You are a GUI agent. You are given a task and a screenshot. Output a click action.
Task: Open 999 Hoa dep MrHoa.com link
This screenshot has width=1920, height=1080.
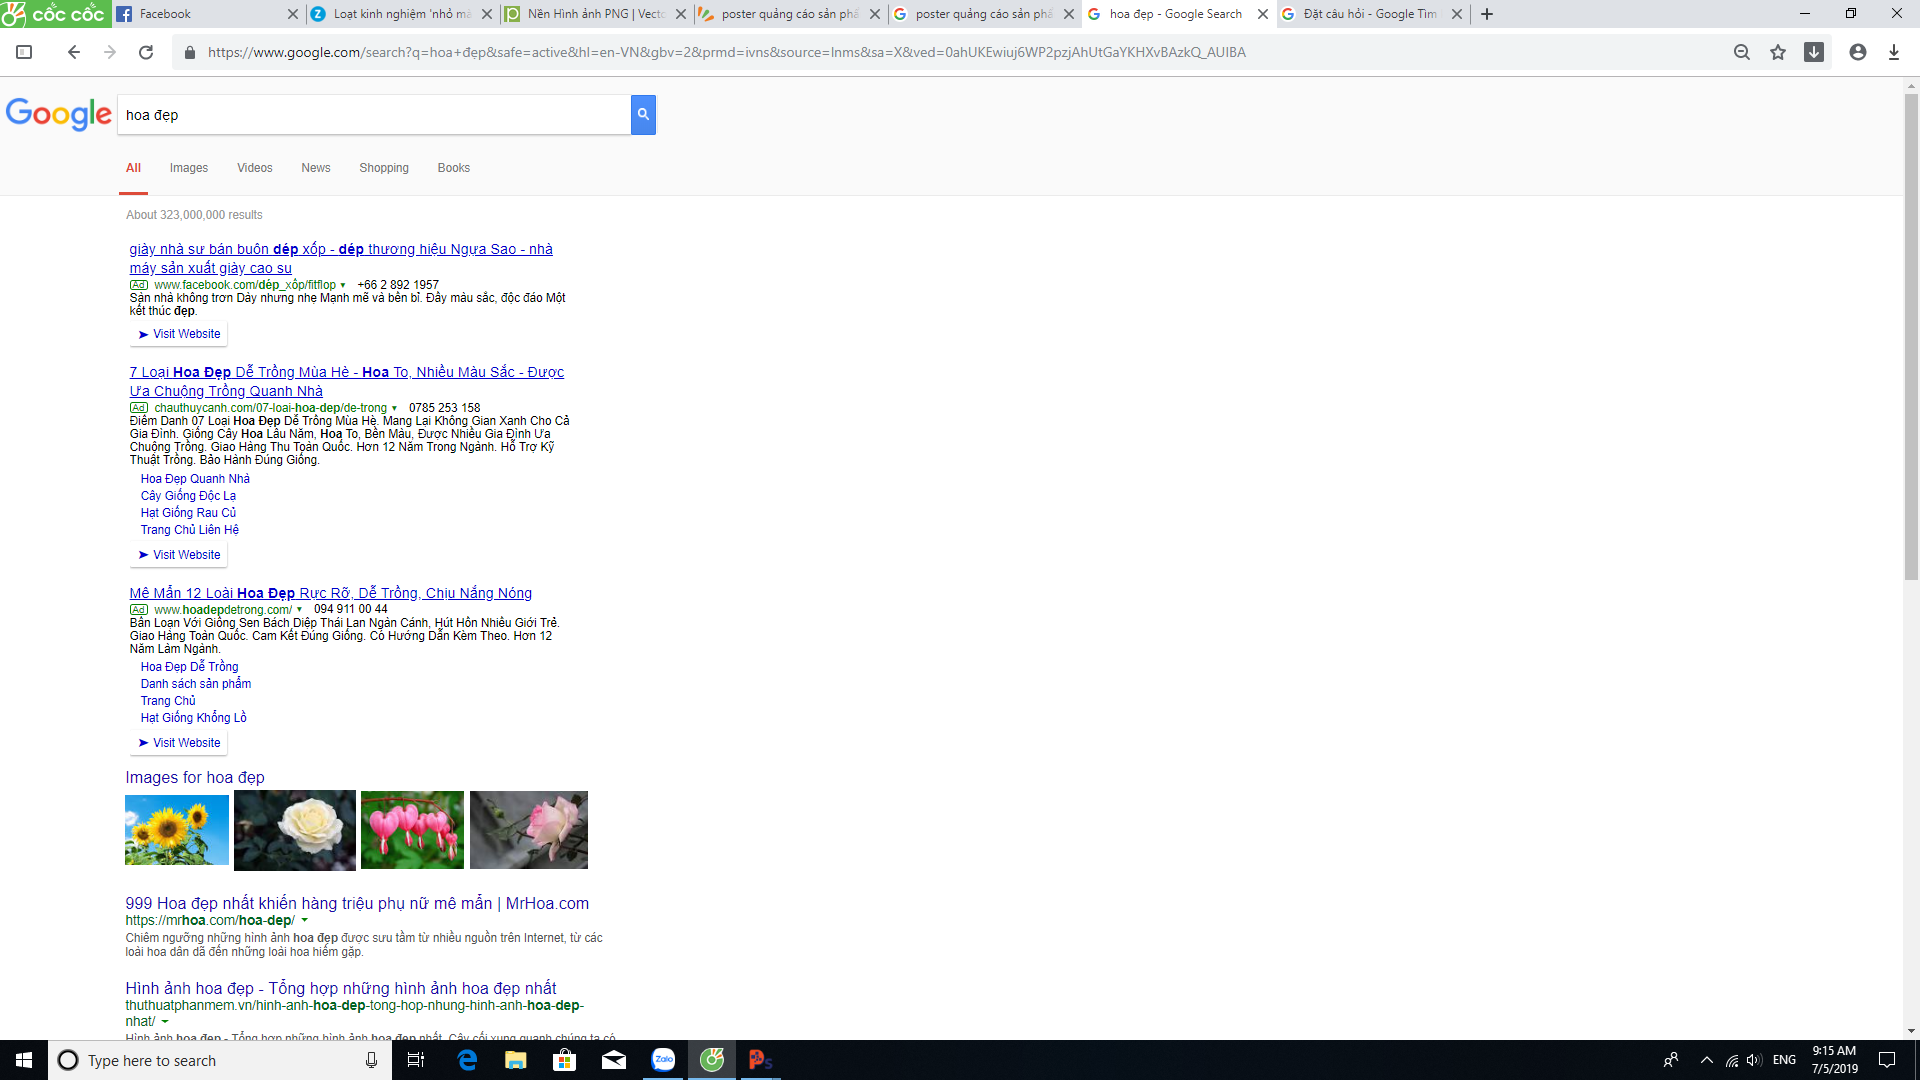click(x=357, y=902)
